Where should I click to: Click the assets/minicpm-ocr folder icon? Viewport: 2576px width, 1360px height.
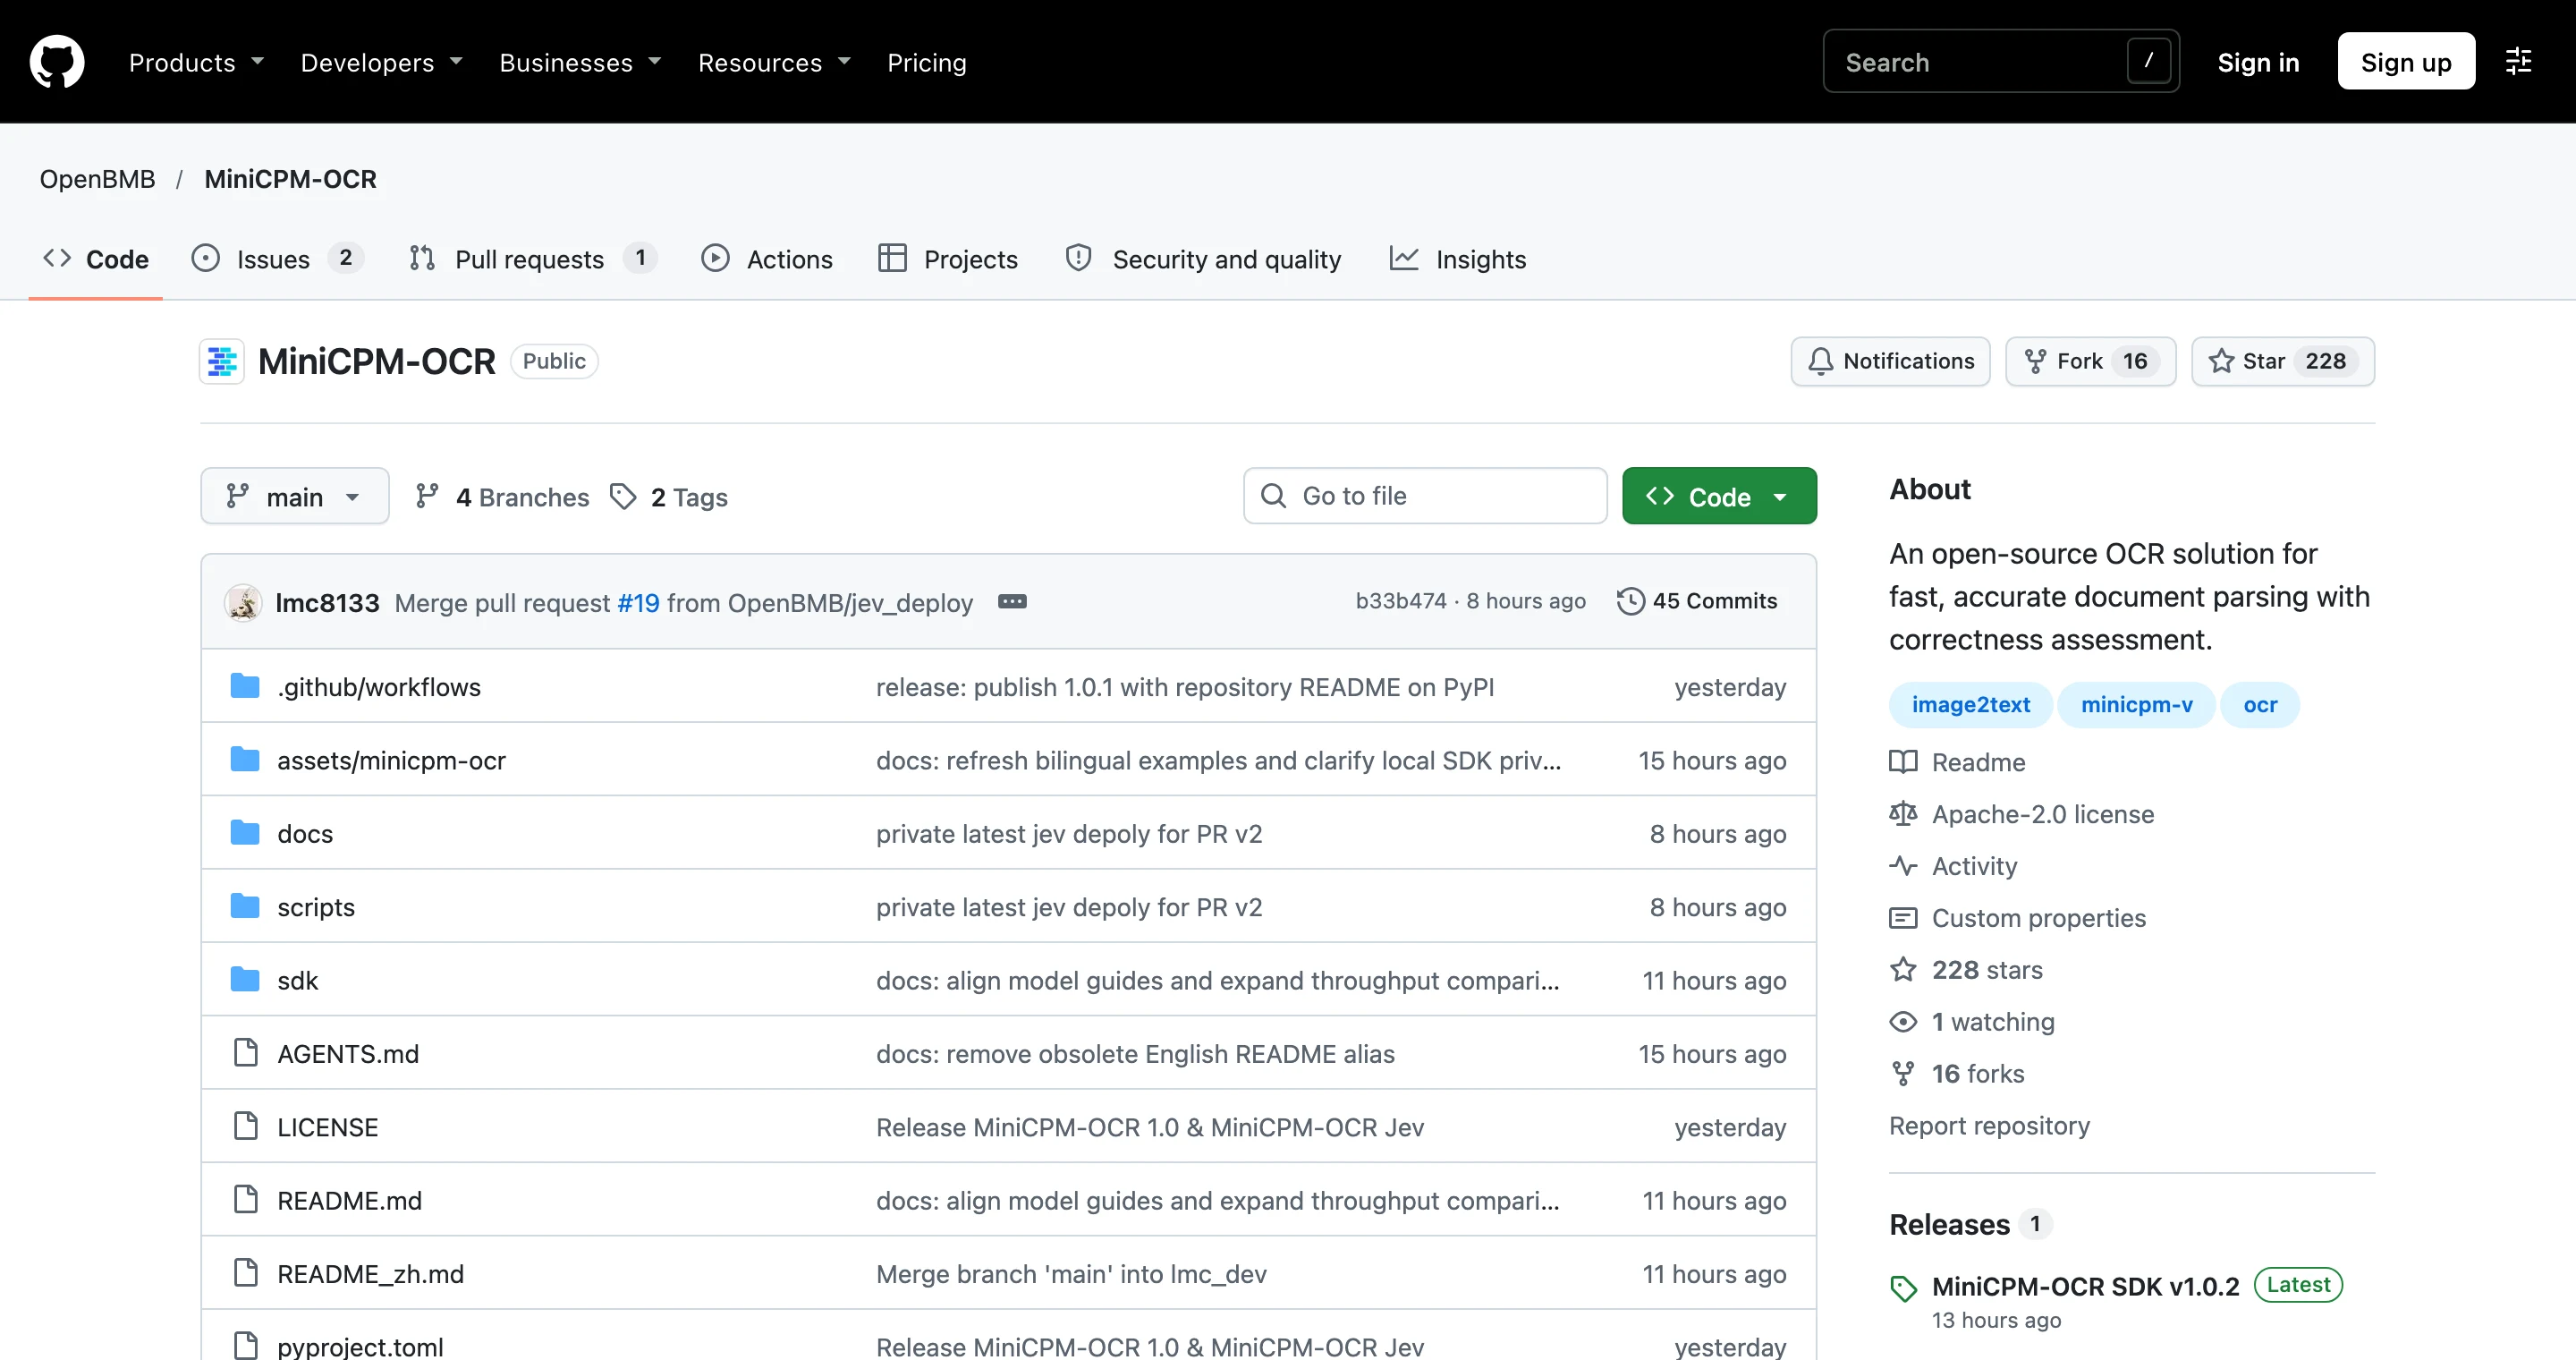(x=245, y=760)
